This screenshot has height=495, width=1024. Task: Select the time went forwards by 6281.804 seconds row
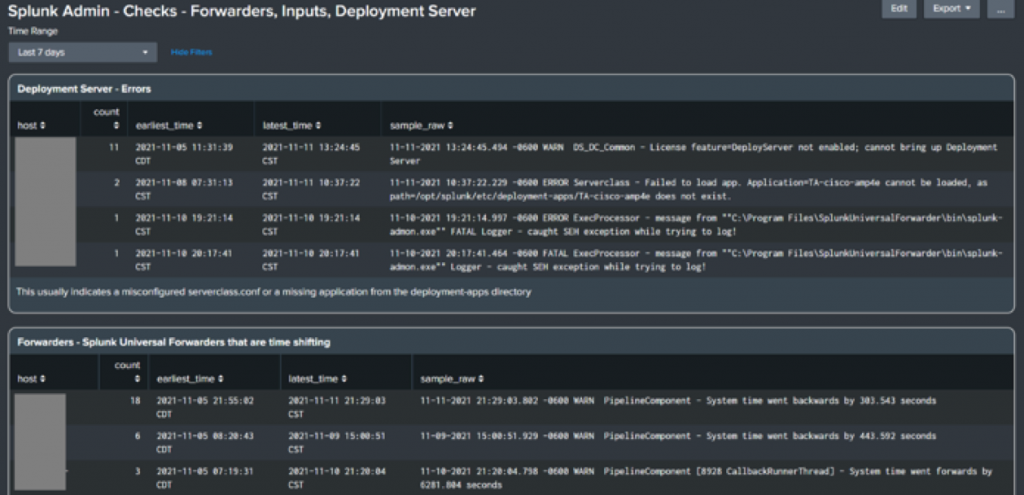511,478
